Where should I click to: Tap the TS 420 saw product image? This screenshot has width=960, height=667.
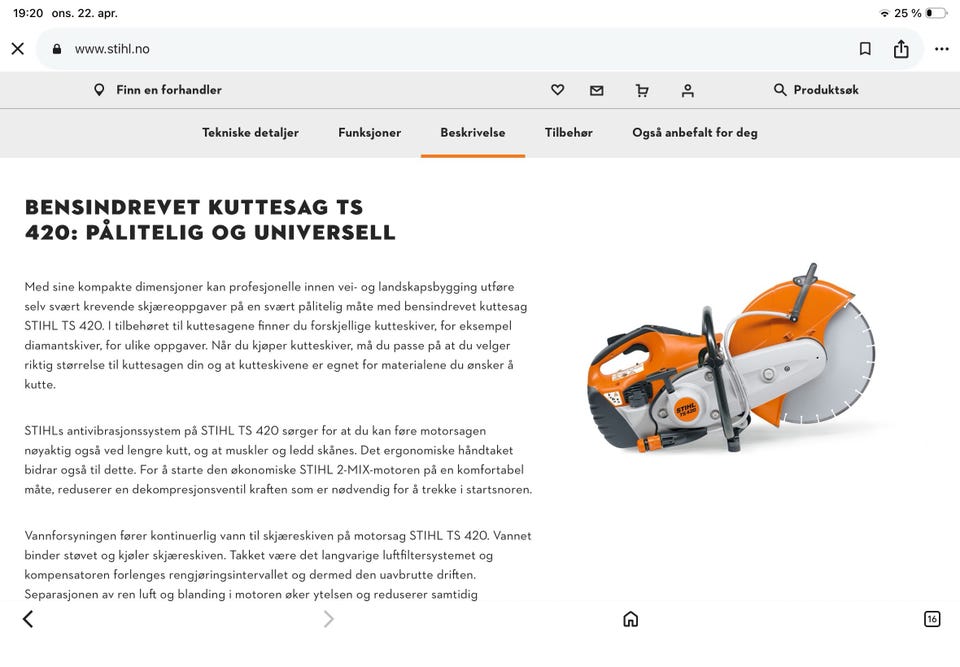click(732, 360)
